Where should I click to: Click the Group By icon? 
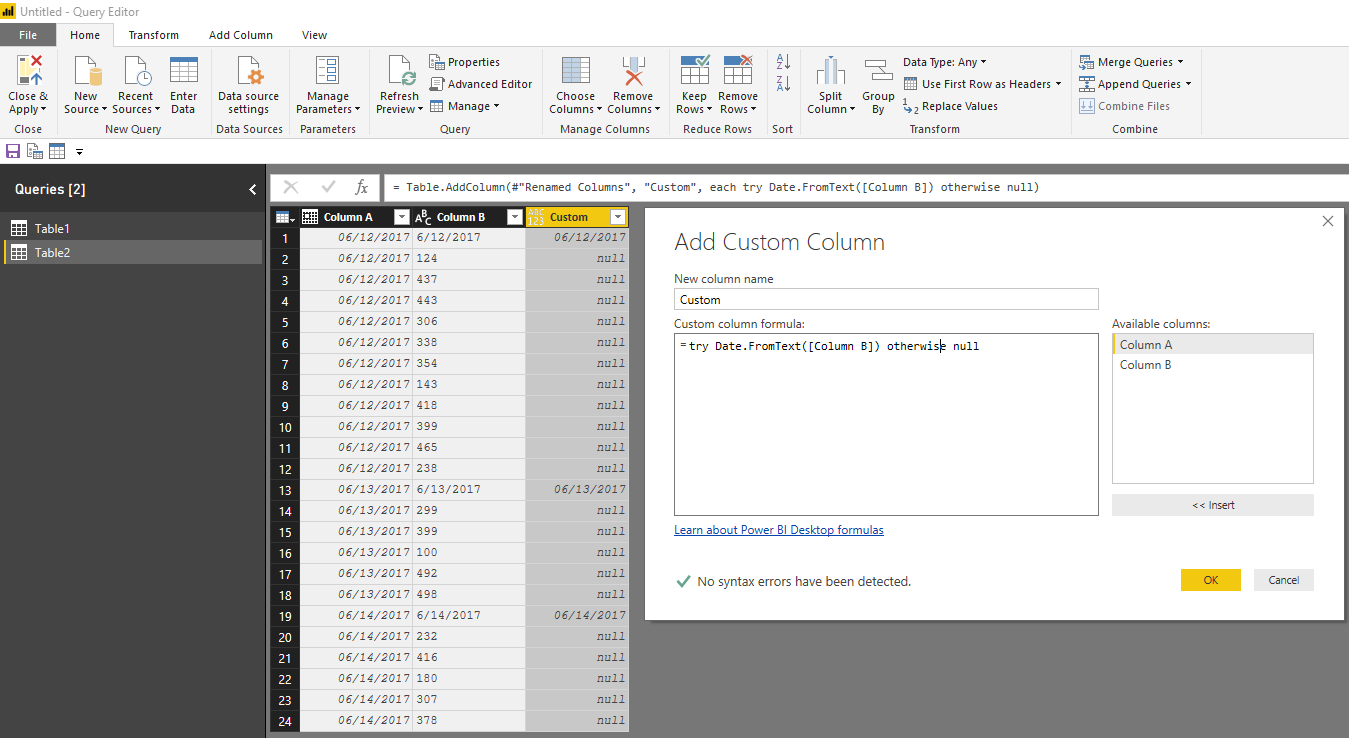[x=878, y=71]
